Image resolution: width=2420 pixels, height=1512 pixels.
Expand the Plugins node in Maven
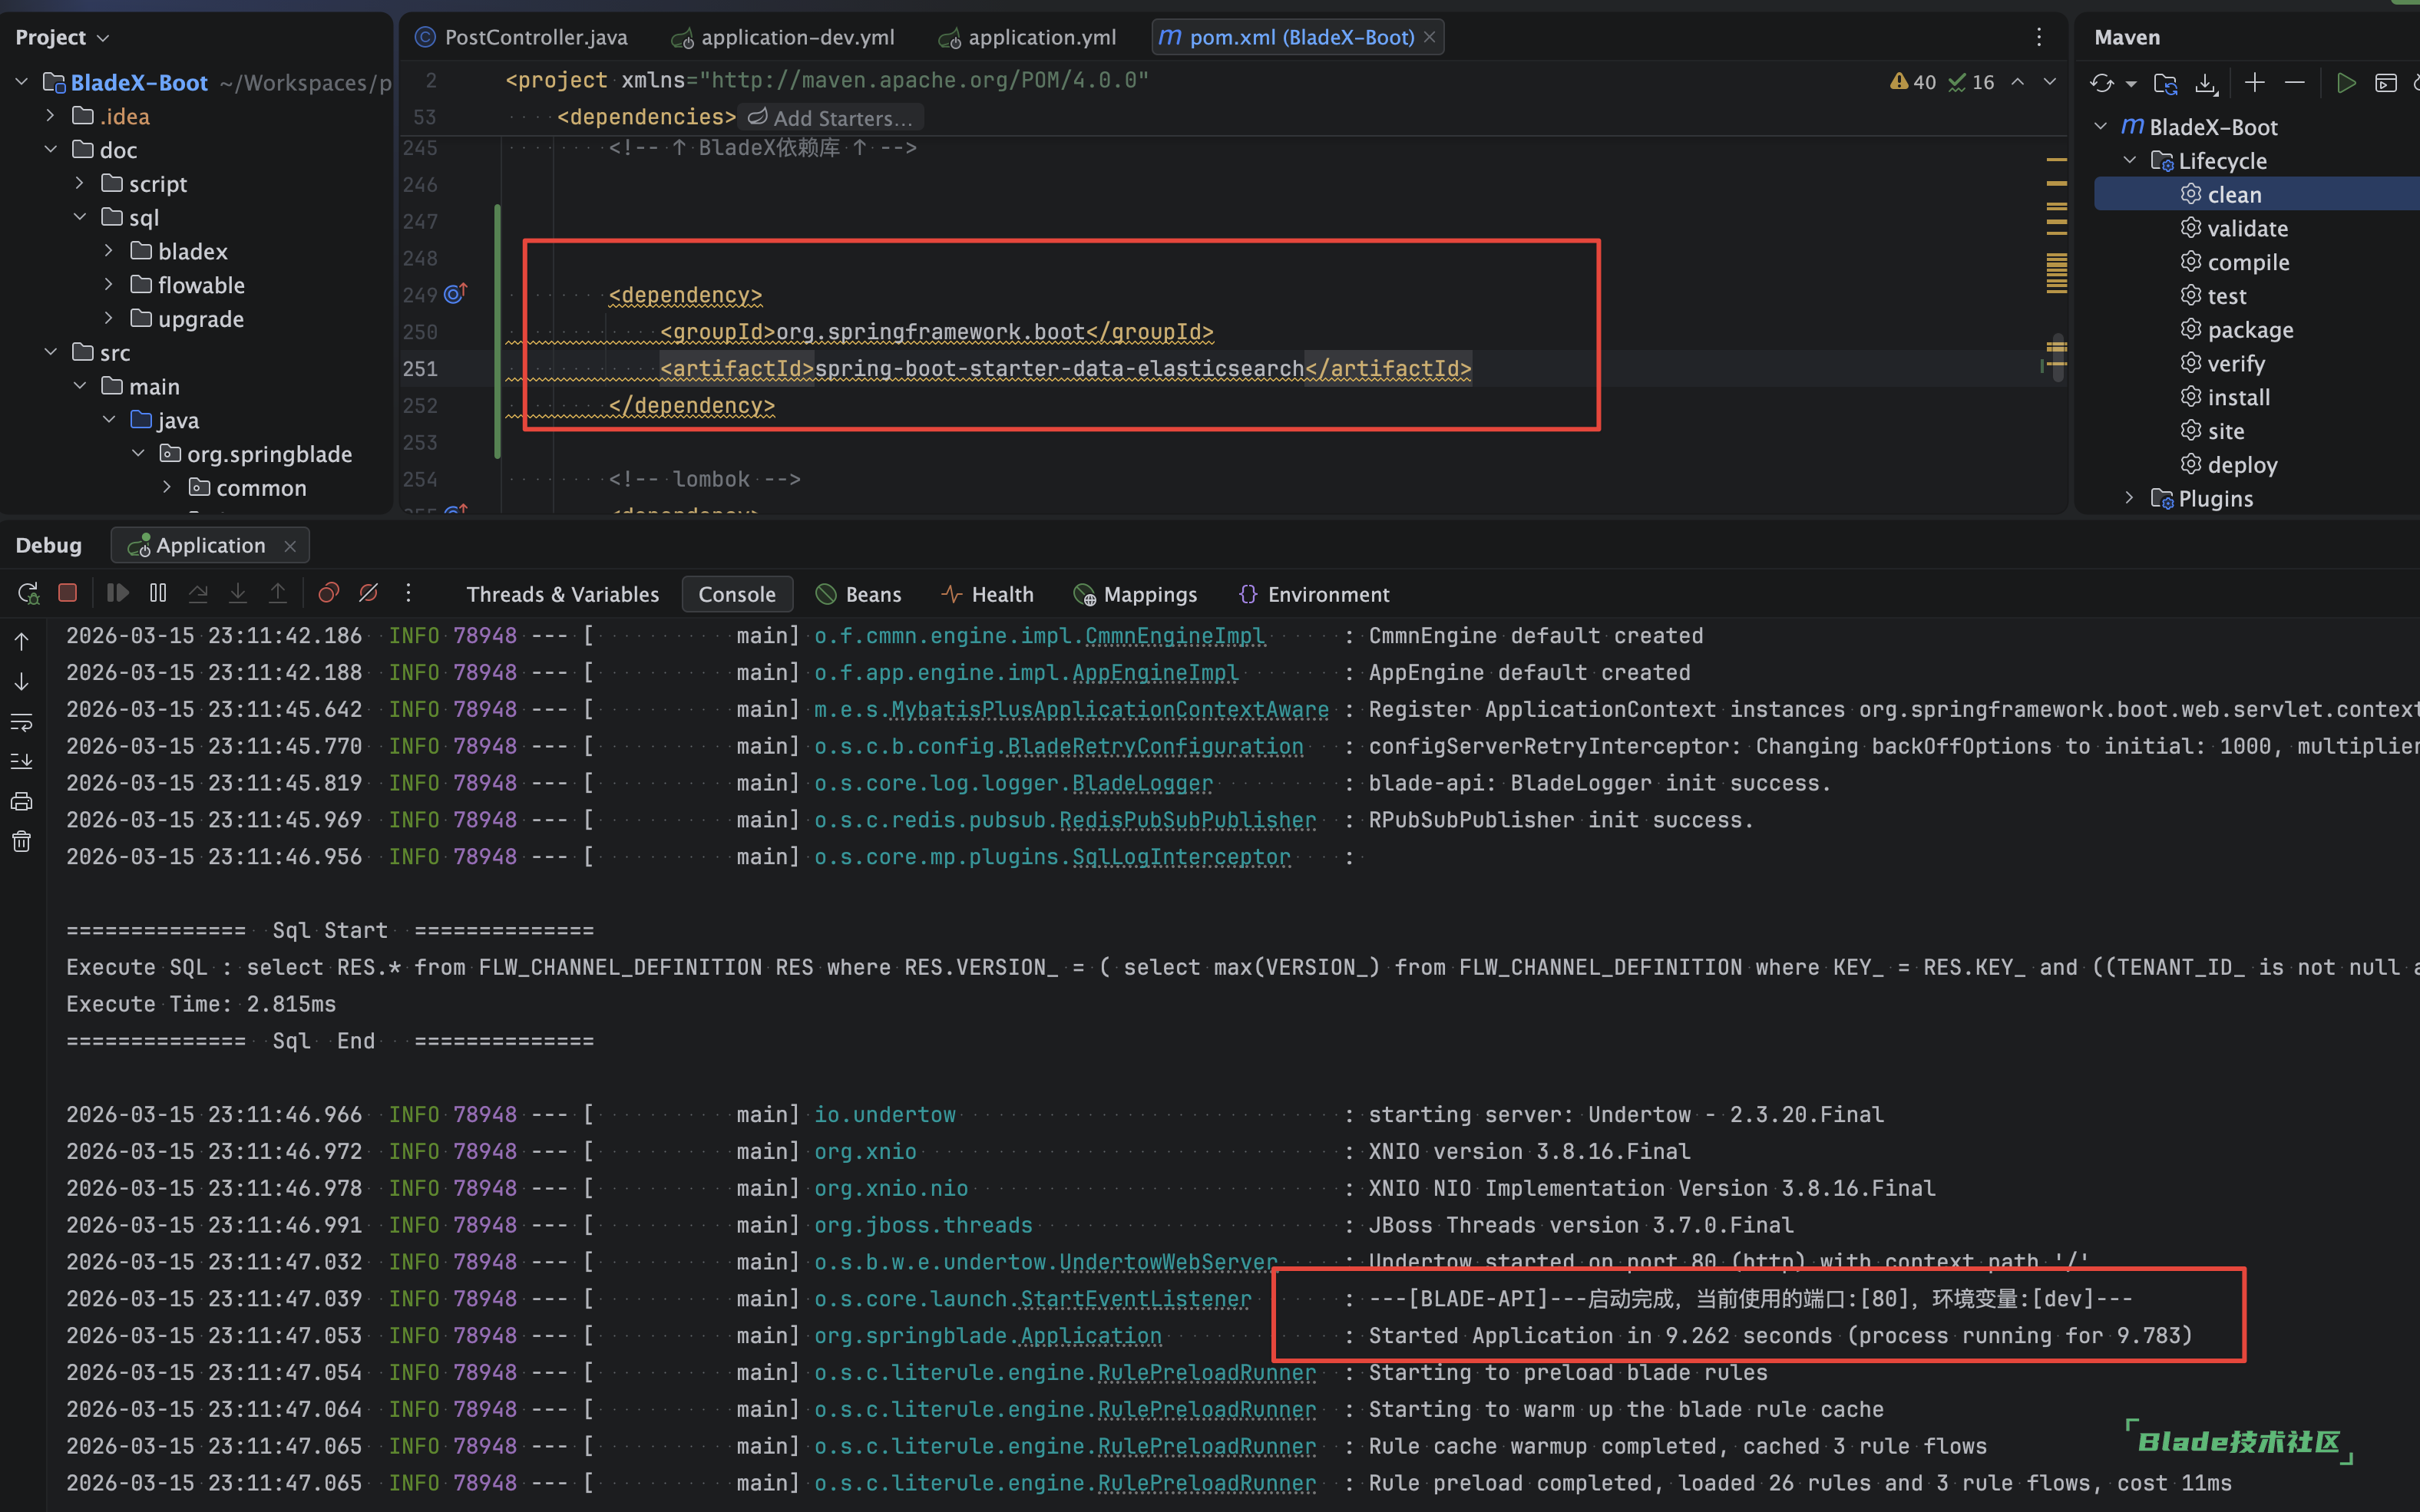pos(2129,498)
